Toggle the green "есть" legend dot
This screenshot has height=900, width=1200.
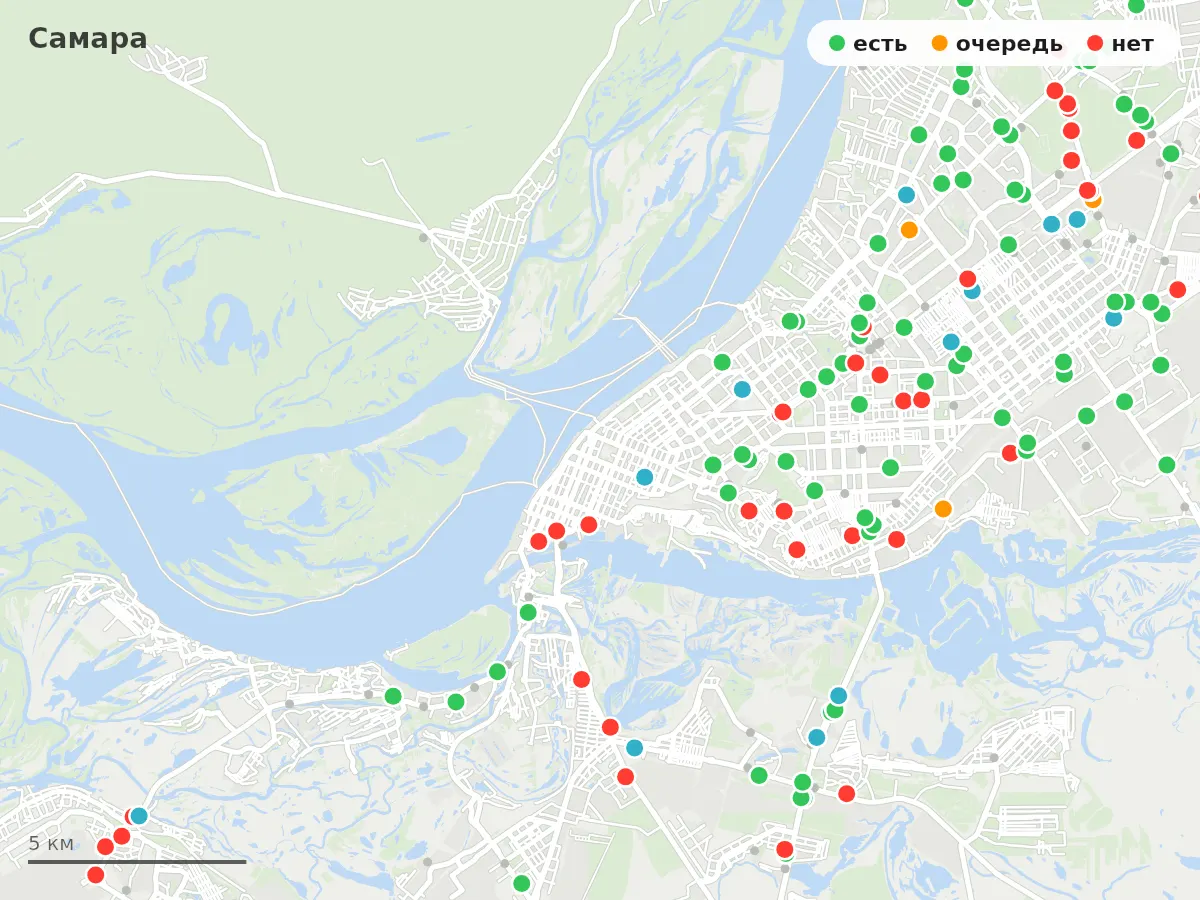click(x=837, y=44)
